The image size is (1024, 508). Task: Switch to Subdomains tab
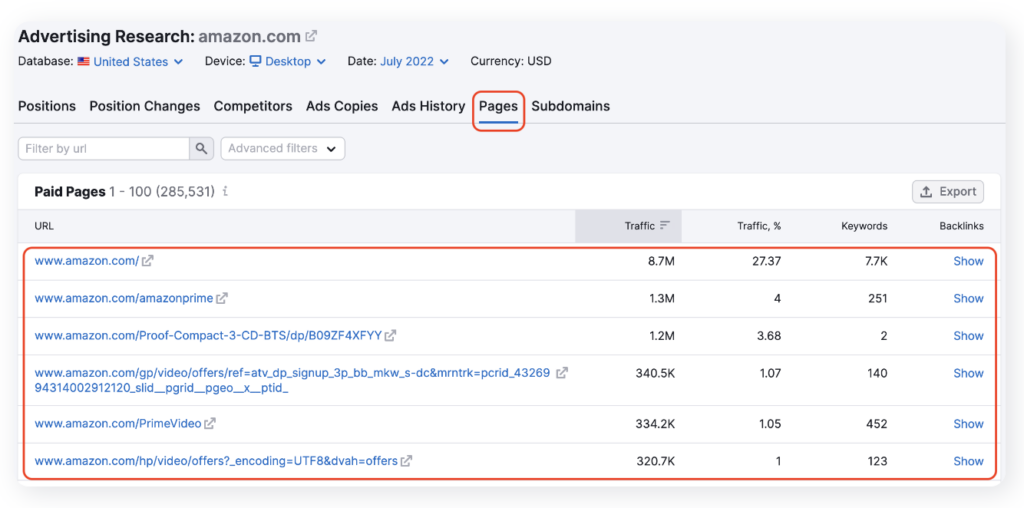pos(571,106)
